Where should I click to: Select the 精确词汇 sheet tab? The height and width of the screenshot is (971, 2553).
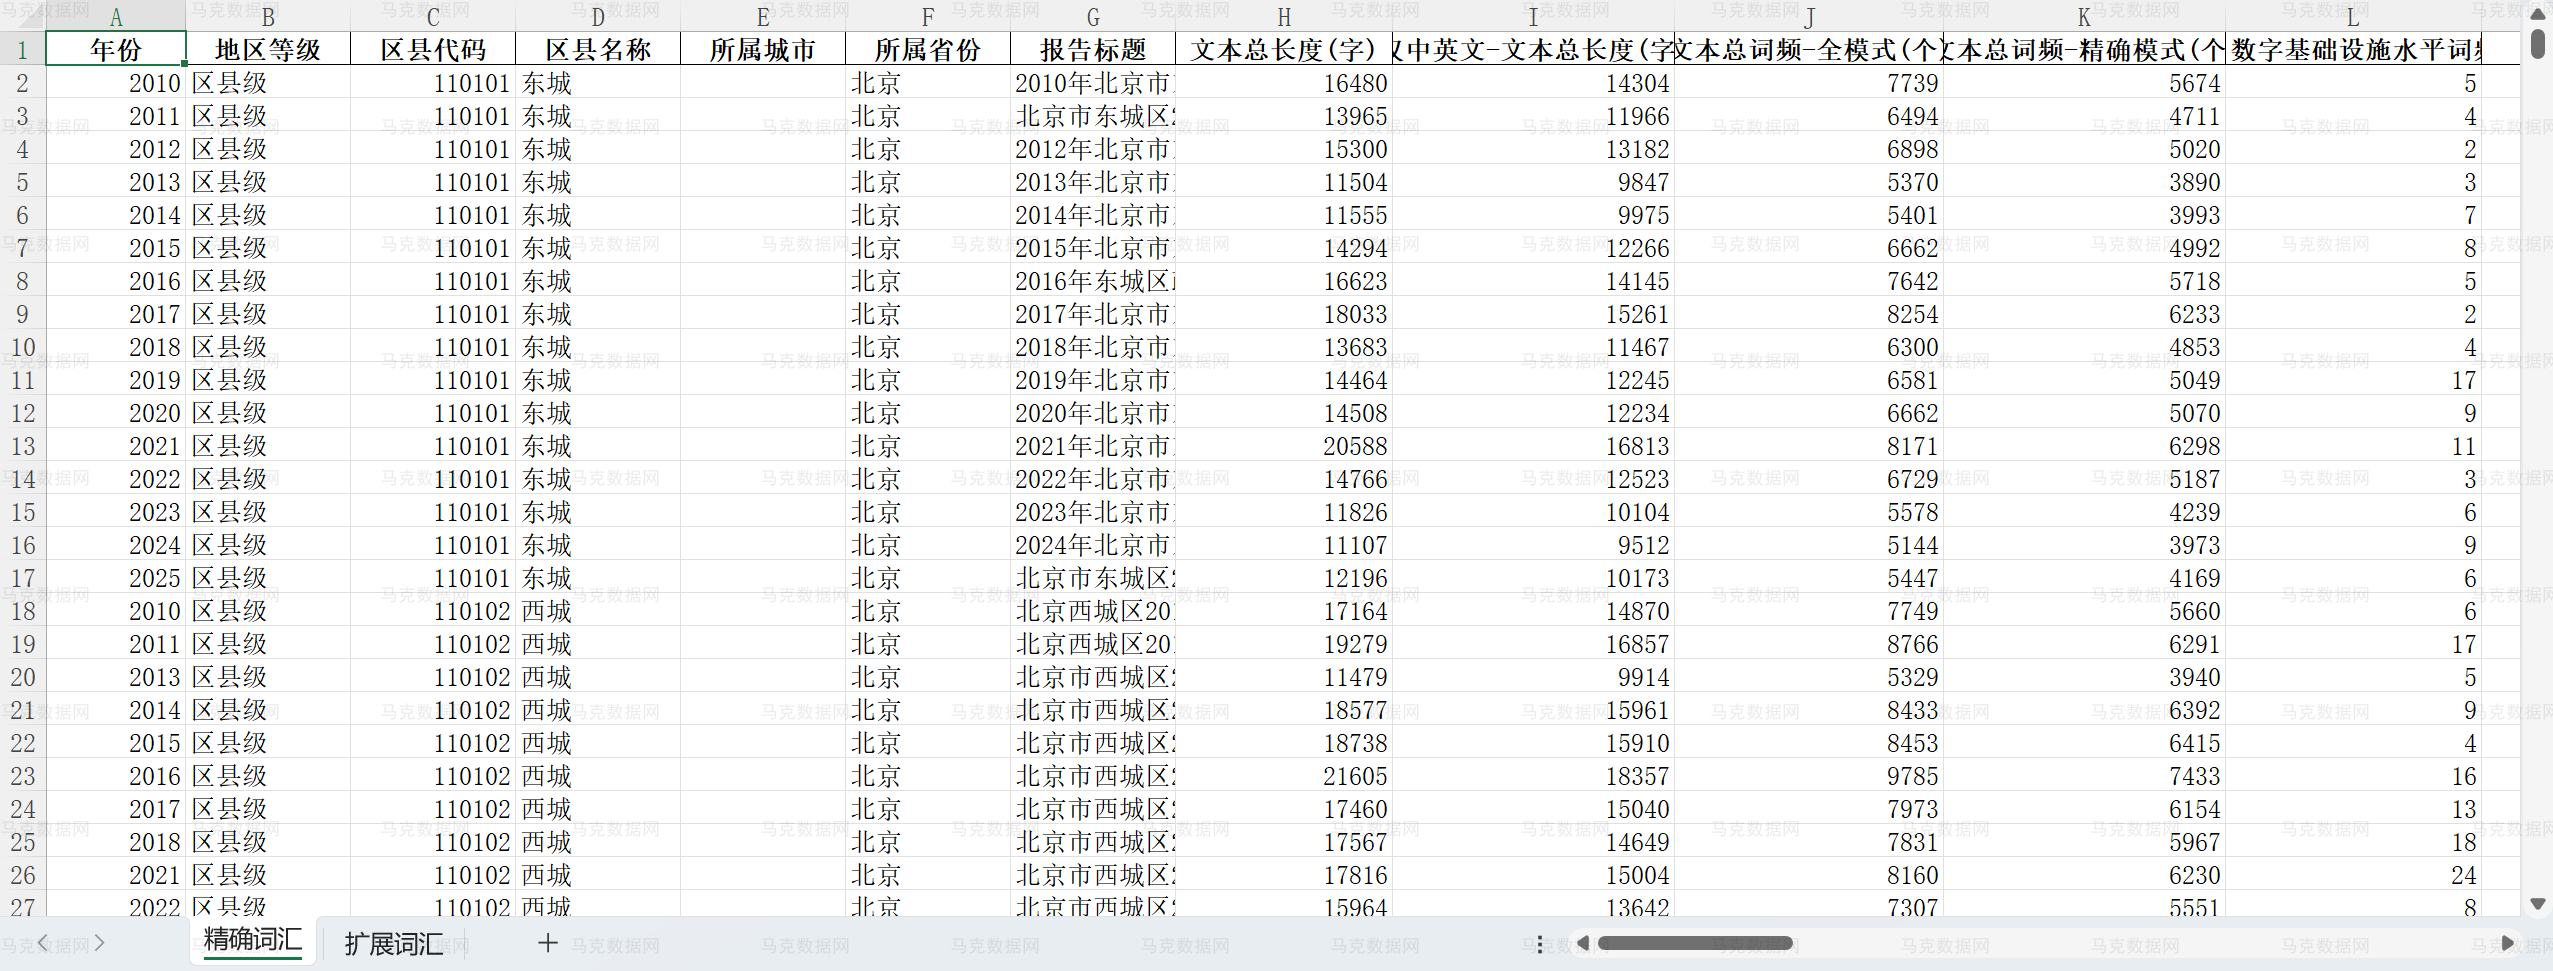251,941
